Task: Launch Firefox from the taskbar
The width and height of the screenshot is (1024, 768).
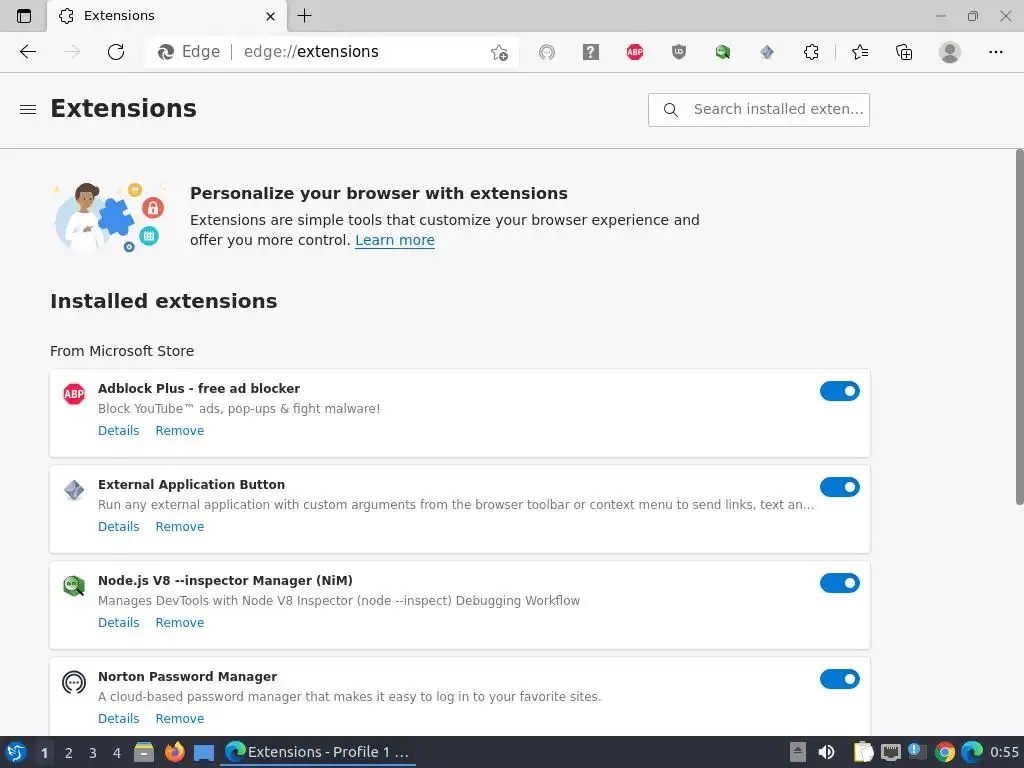Action: pos(174,752)
